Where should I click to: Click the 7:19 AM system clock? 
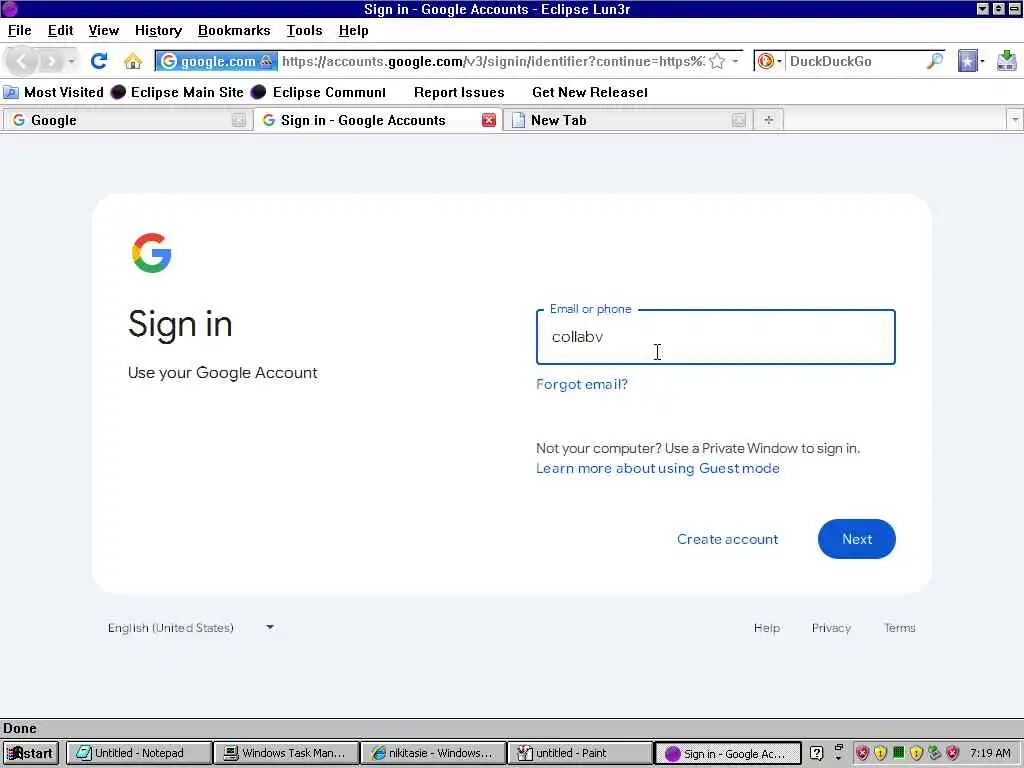point(989,753)
